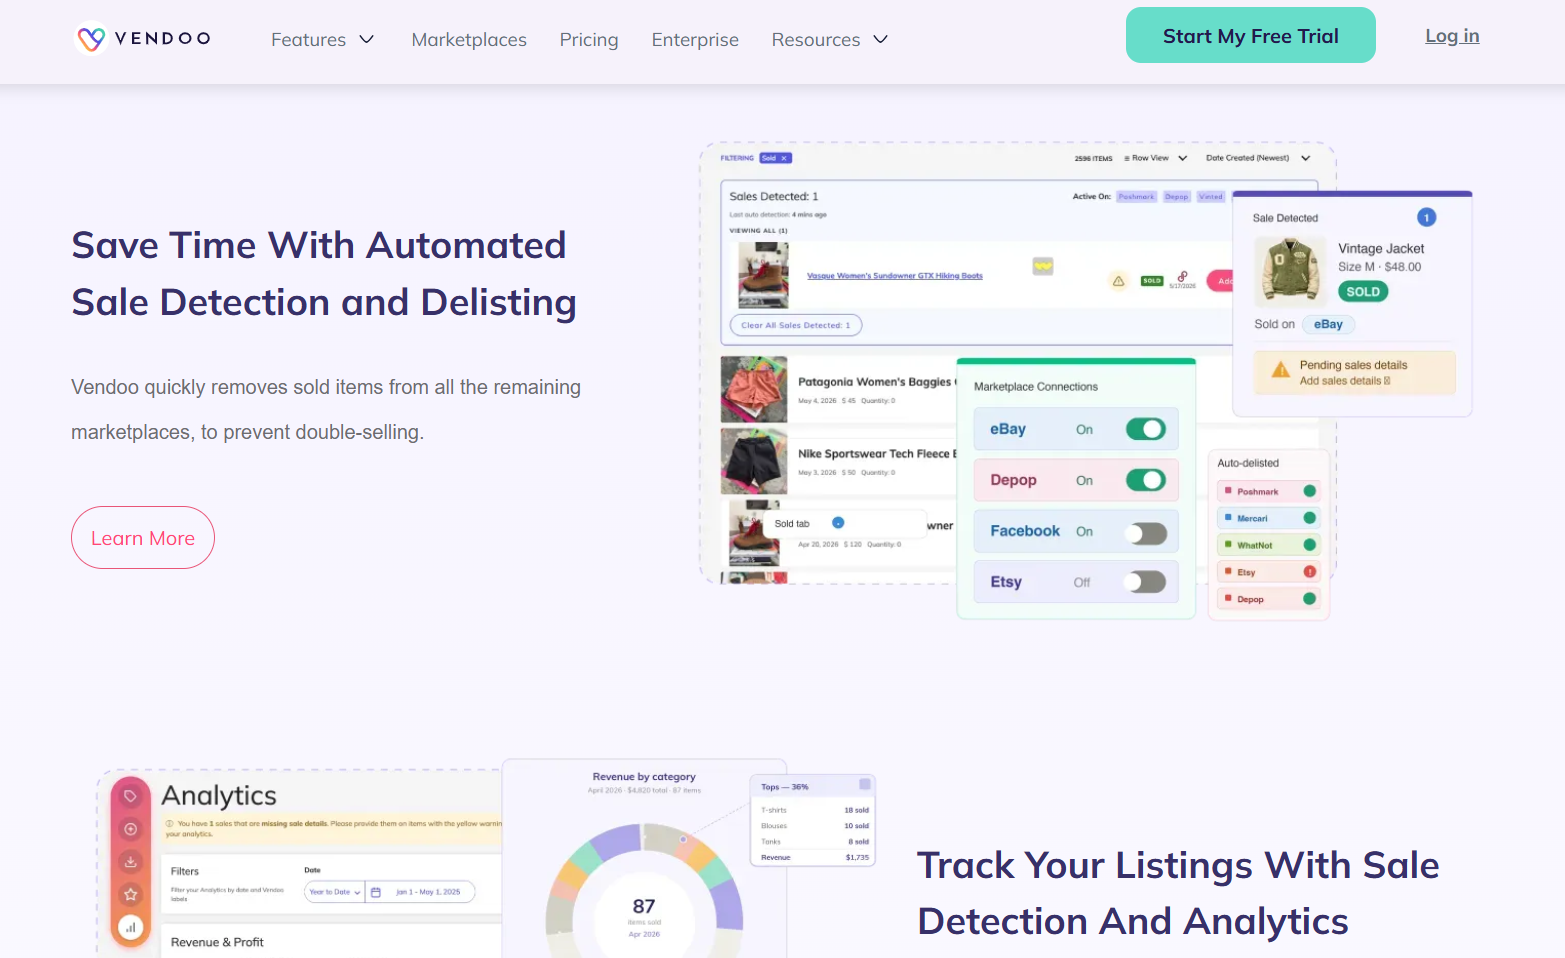1565x958 pixels.
Task: Click the Vintage Jacket product image
Action: tap(1291, 270)
